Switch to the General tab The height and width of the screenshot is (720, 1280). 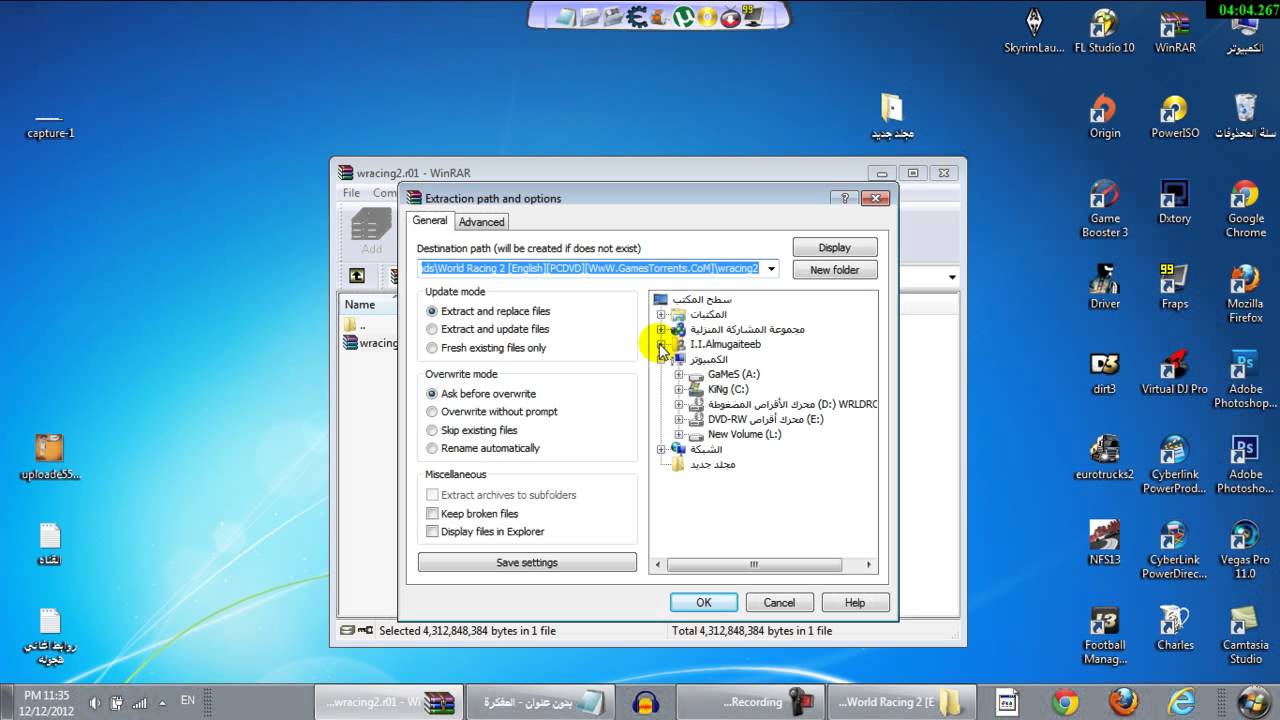(x=430, y=221)
